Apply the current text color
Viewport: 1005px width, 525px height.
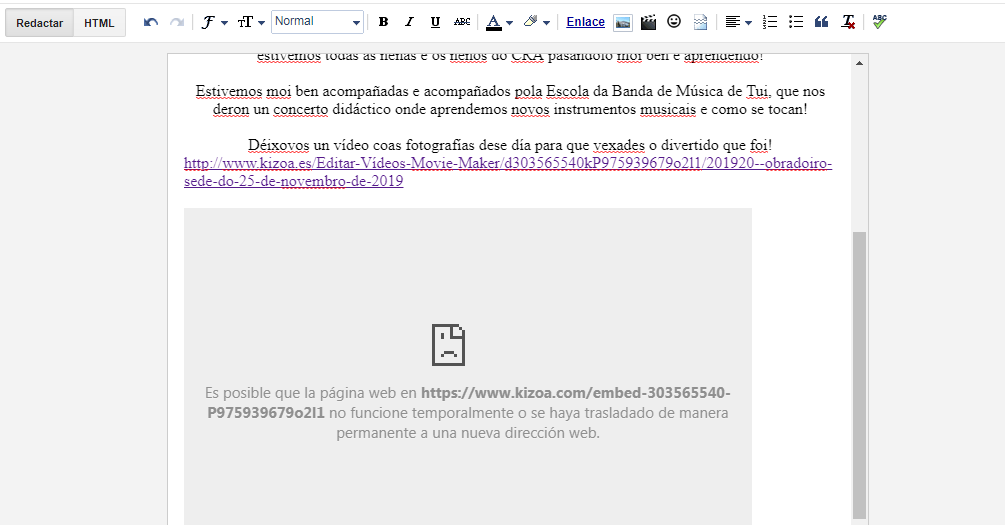pos(493,22)
